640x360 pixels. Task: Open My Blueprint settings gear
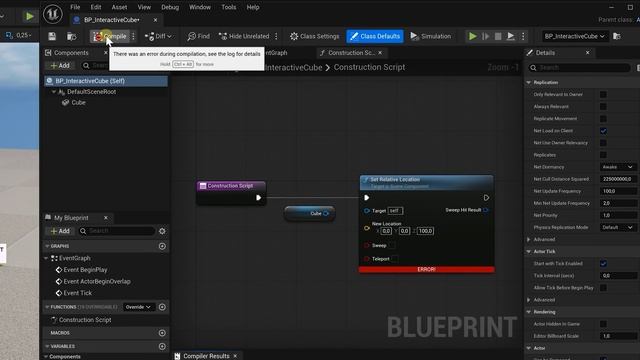pyautogui.click(x=162, y=231)
